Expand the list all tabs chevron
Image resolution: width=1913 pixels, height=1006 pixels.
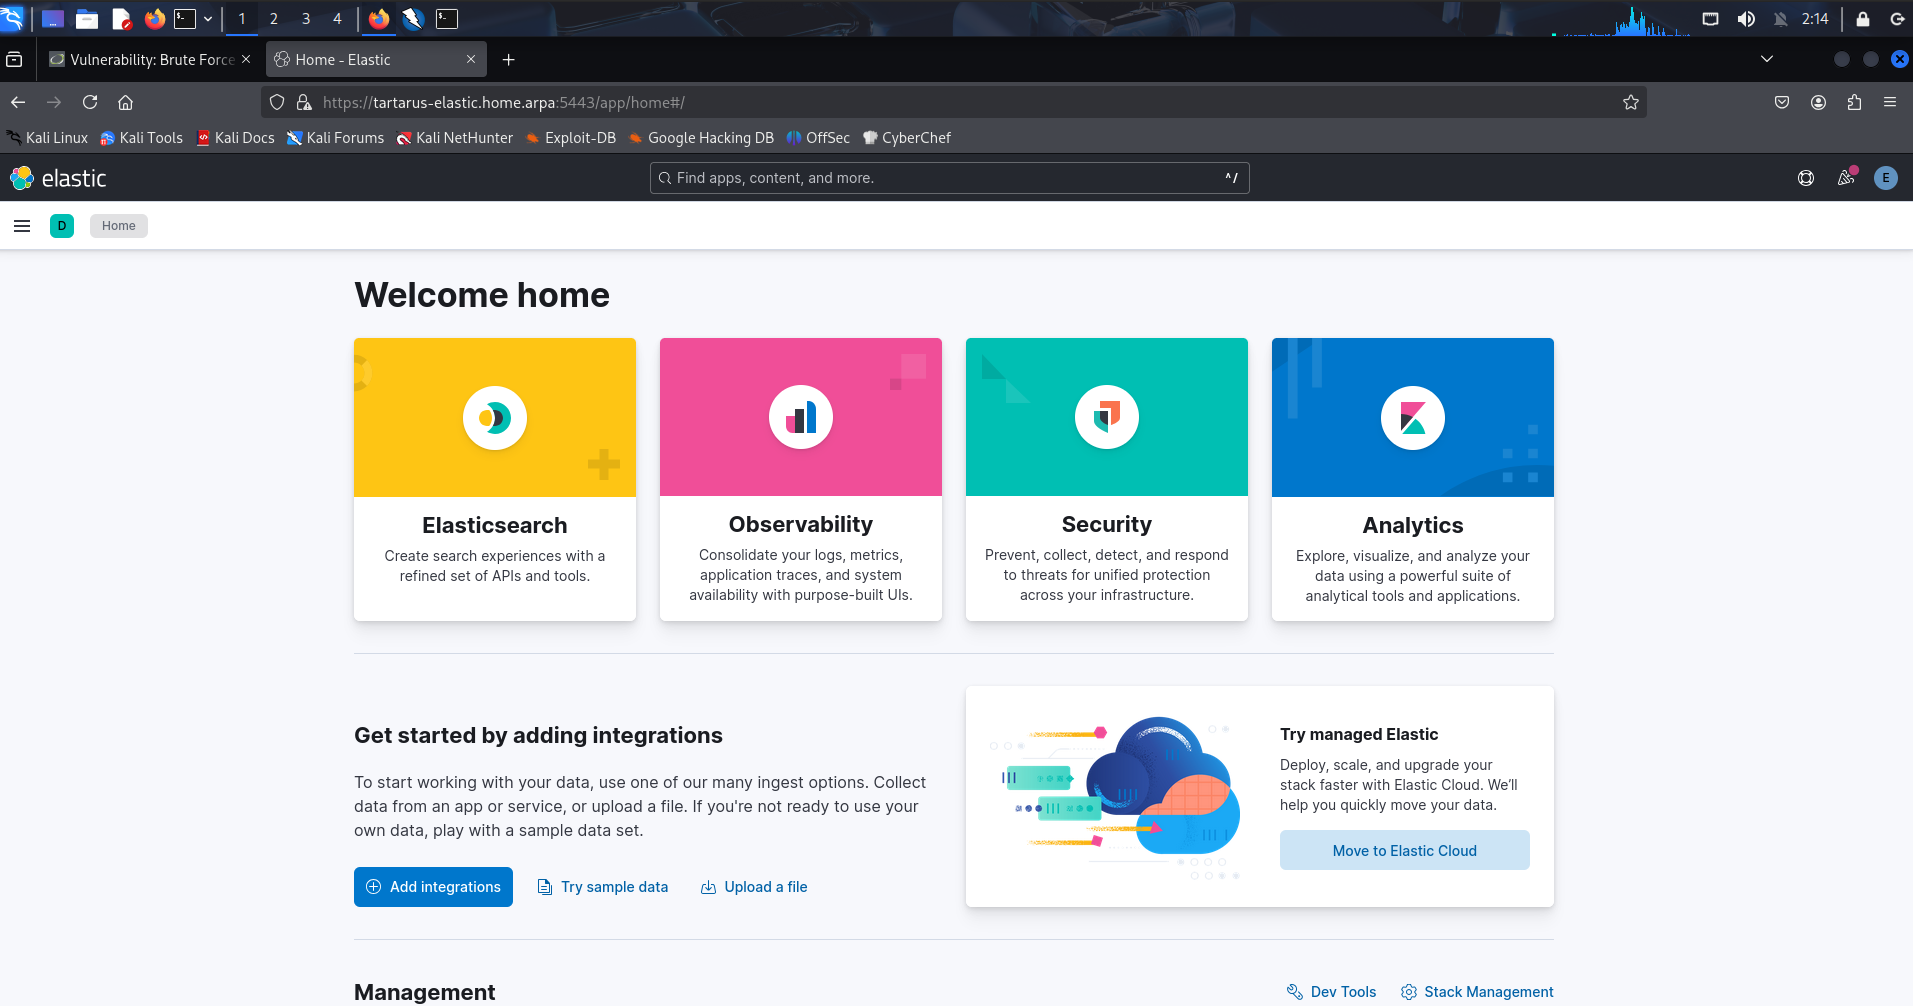(x=1766, y=59)
